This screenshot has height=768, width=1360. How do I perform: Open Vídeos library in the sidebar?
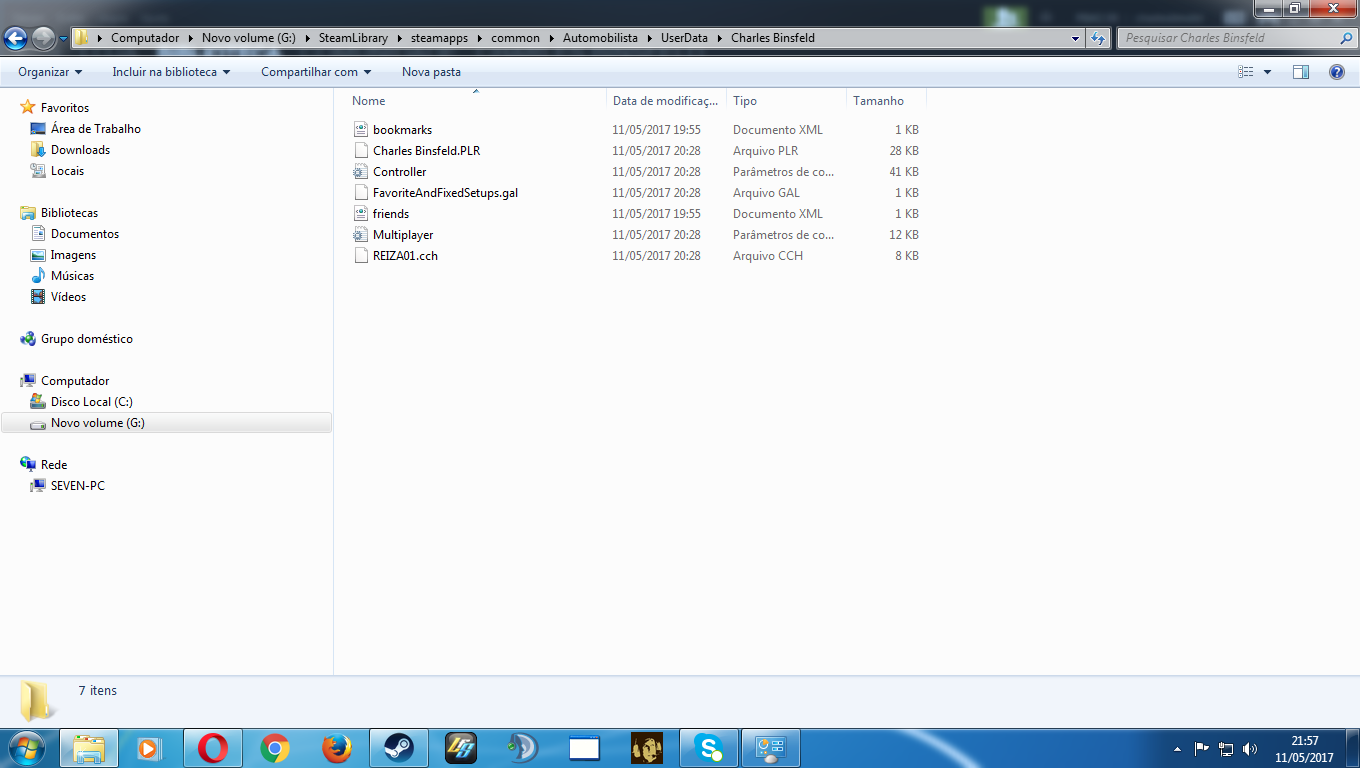[x=68, y=297]
